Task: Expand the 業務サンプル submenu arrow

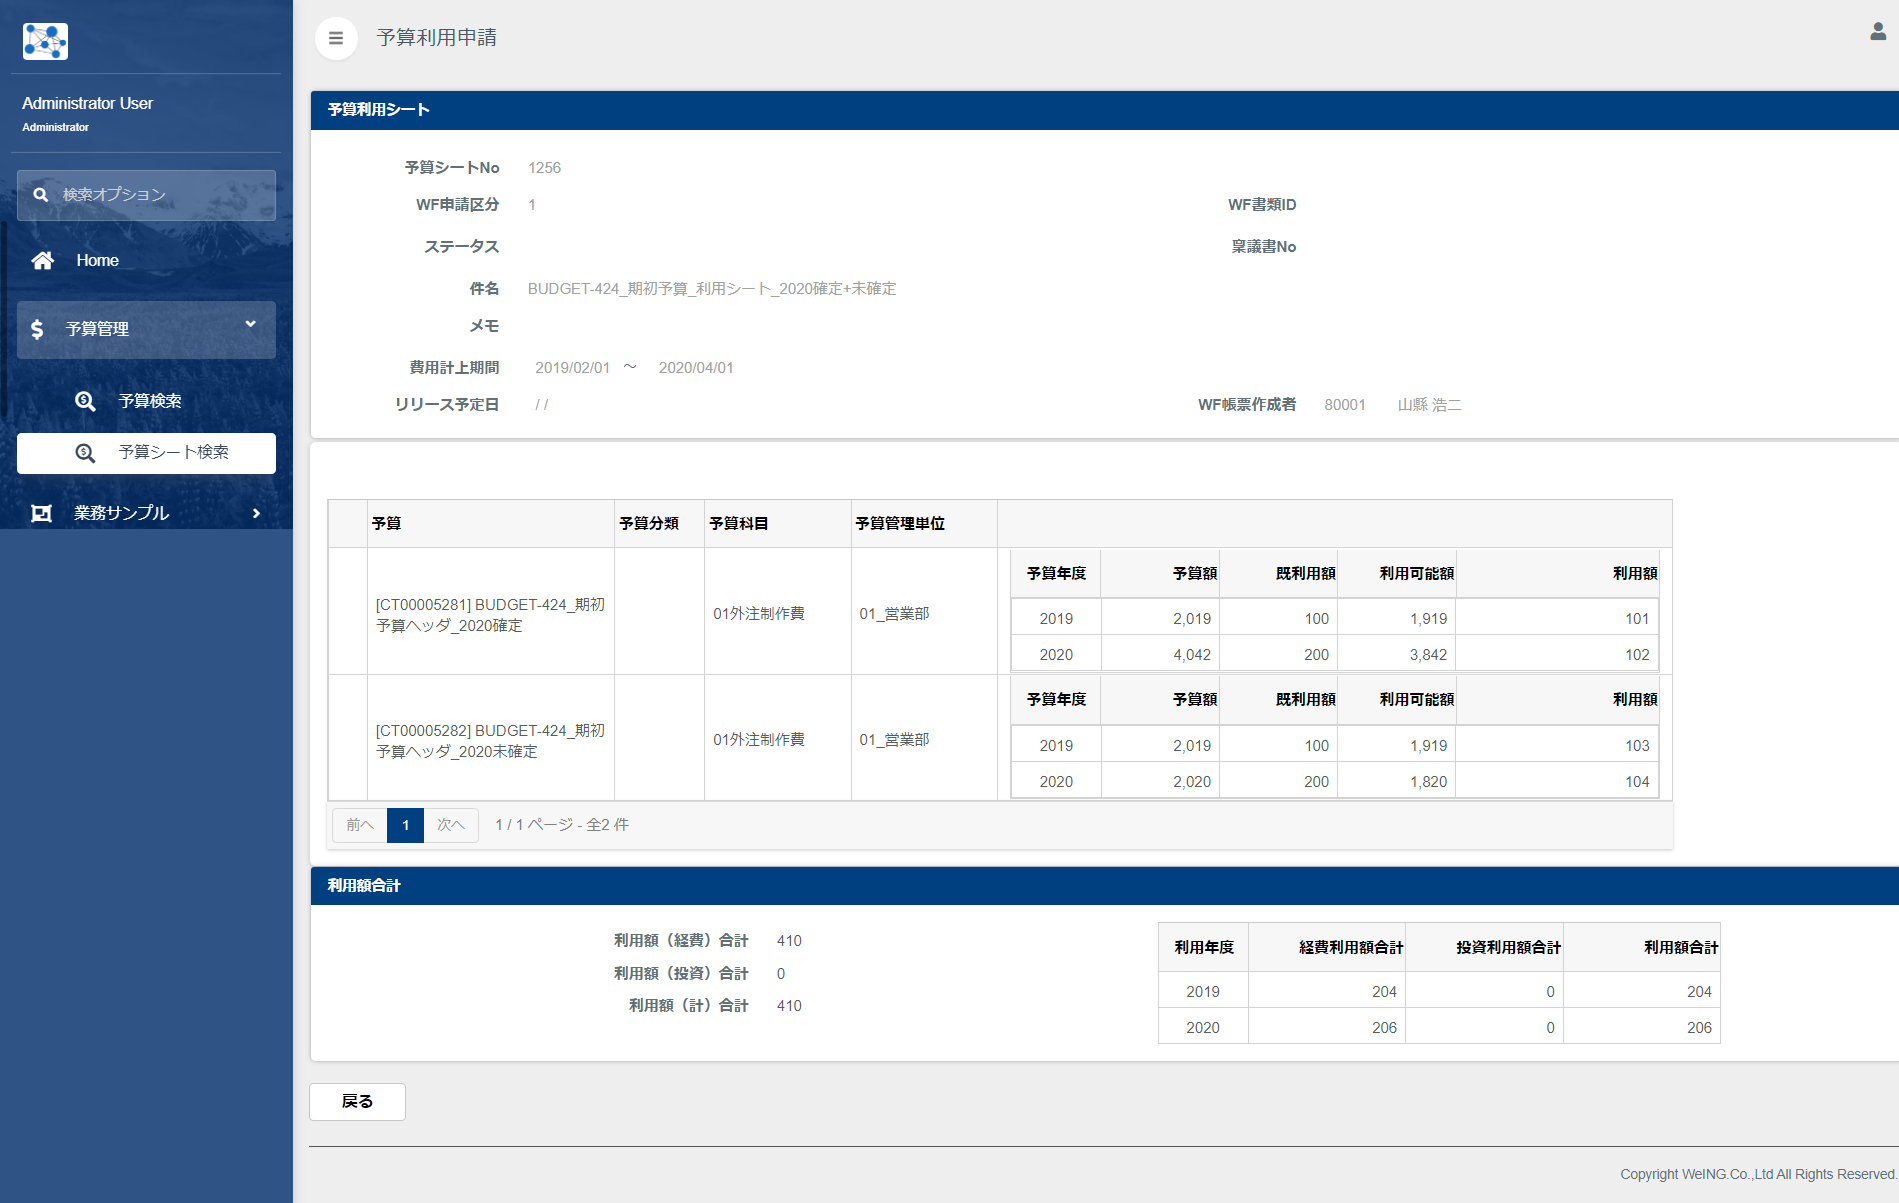Action: (x=256, y=513)
